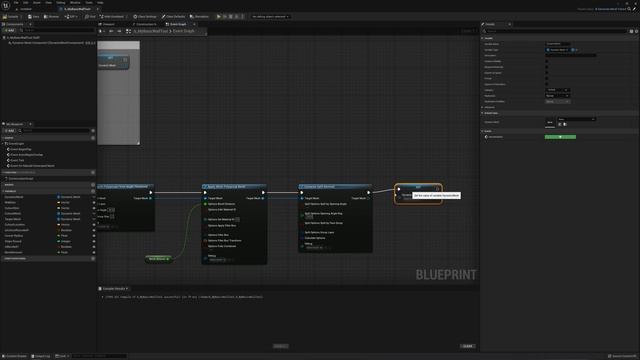640x360 pixels.
Task: Open the Output Log
Action: coord(41,356)
